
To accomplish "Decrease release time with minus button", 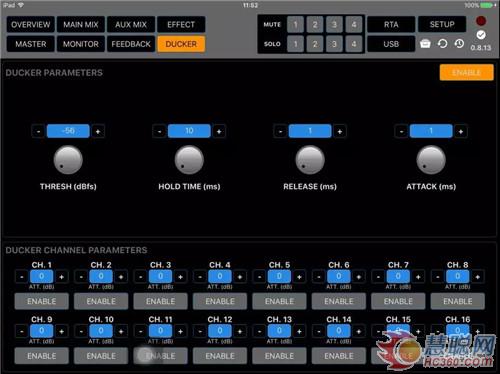I will pyautogui.click(x=280, y=131).
